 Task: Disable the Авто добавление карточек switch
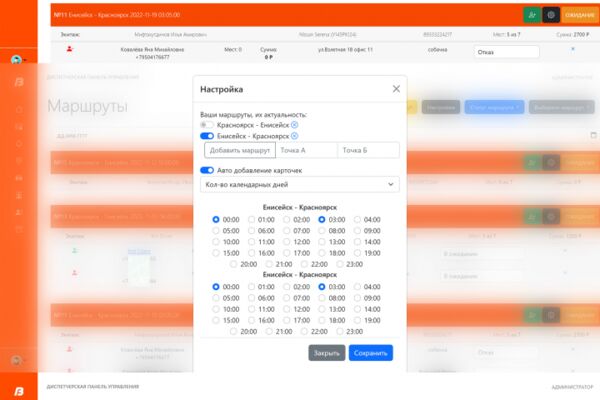click(207, 170)
